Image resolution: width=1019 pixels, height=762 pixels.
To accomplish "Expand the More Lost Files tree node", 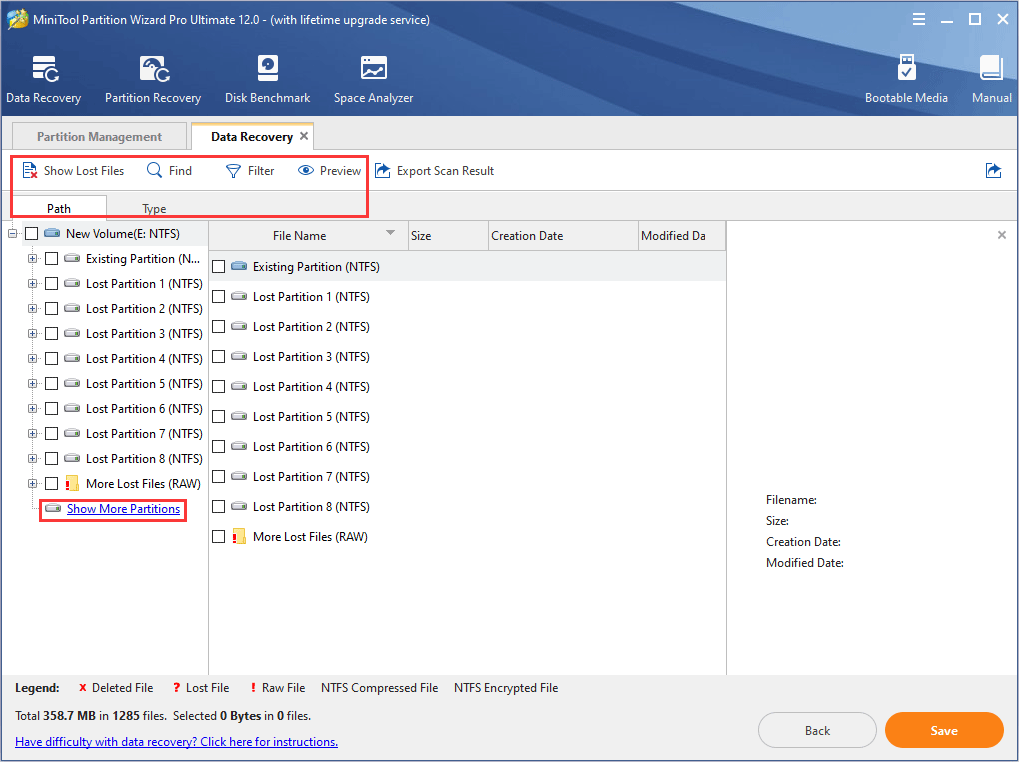I will click(32, 483).
